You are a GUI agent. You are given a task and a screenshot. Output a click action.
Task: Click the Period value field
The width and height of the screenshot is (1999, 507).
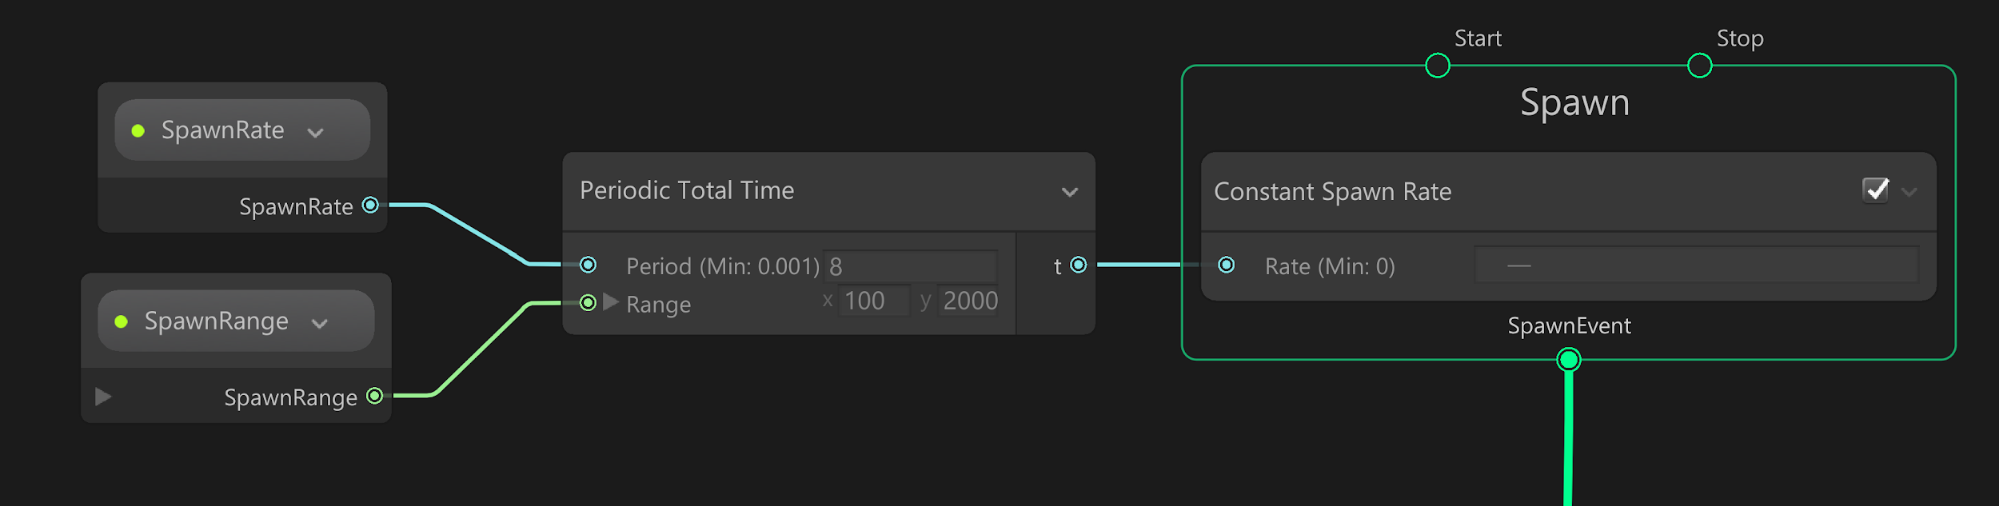(909, 266)
